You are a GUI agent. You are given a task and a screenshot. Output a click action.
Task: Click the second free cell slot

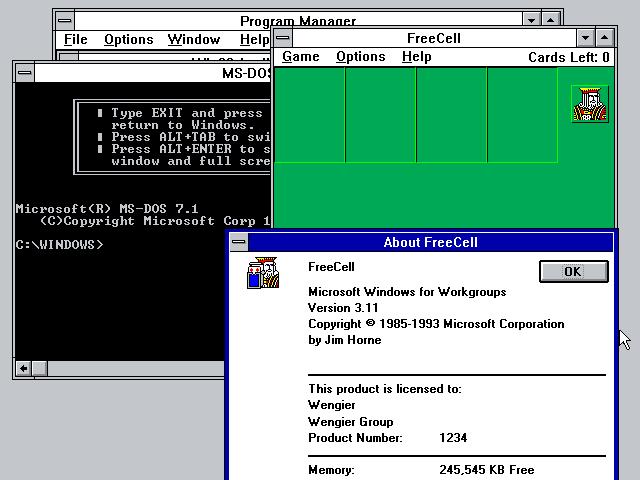[x=381, y=115]
